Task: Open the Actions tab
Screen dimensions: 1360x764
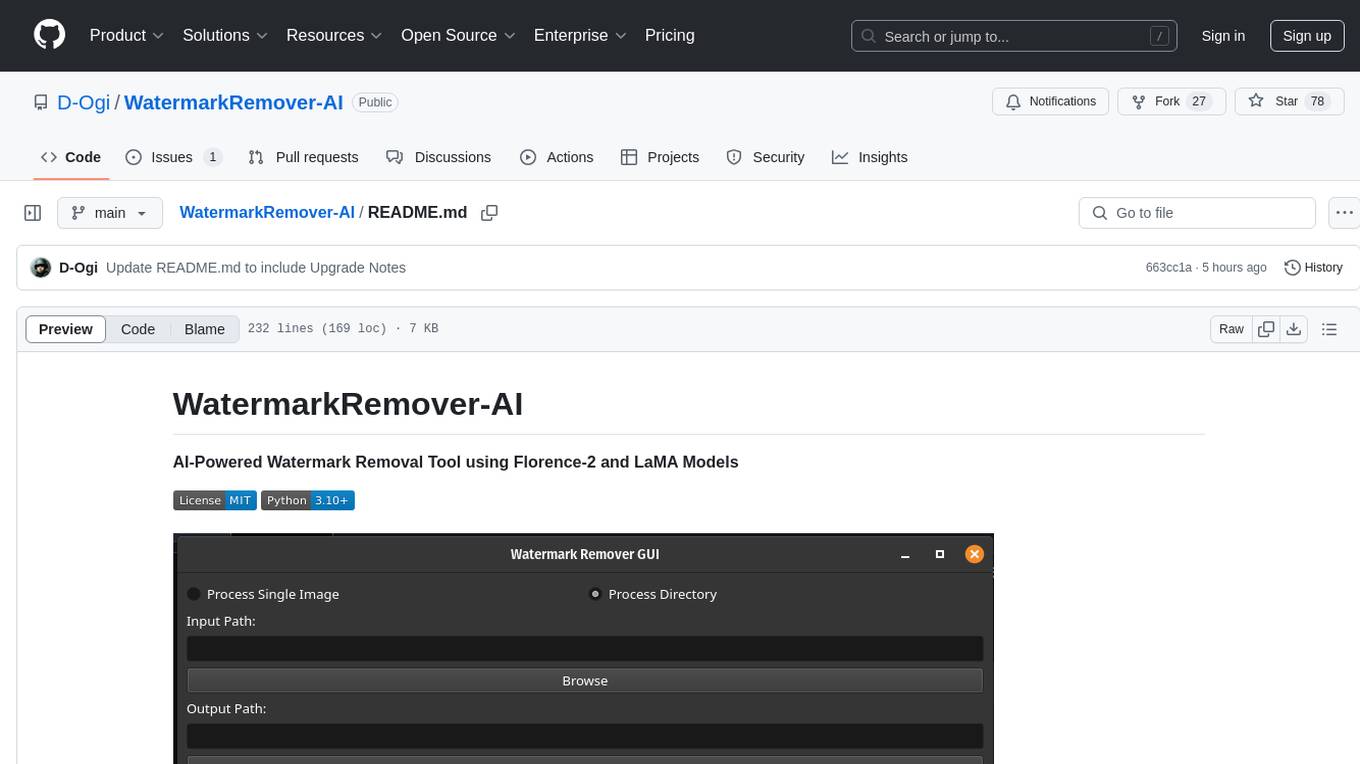Action: (x=557, y=157)
